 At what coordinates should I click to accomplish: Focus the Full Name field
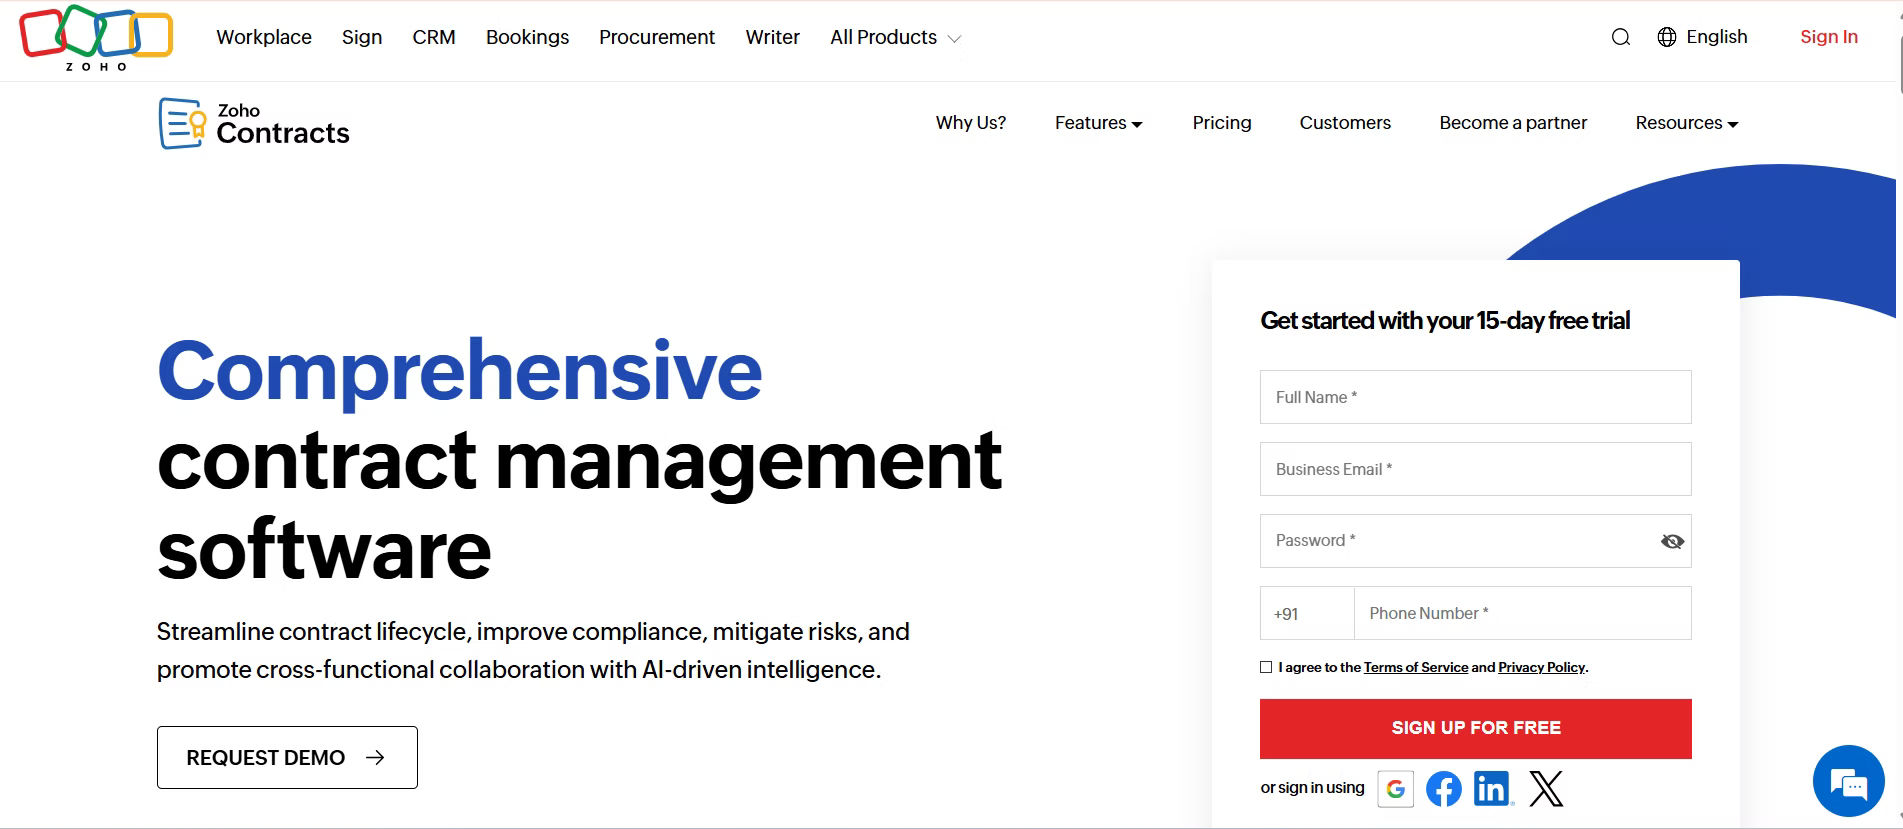(x=1476, y=397)
